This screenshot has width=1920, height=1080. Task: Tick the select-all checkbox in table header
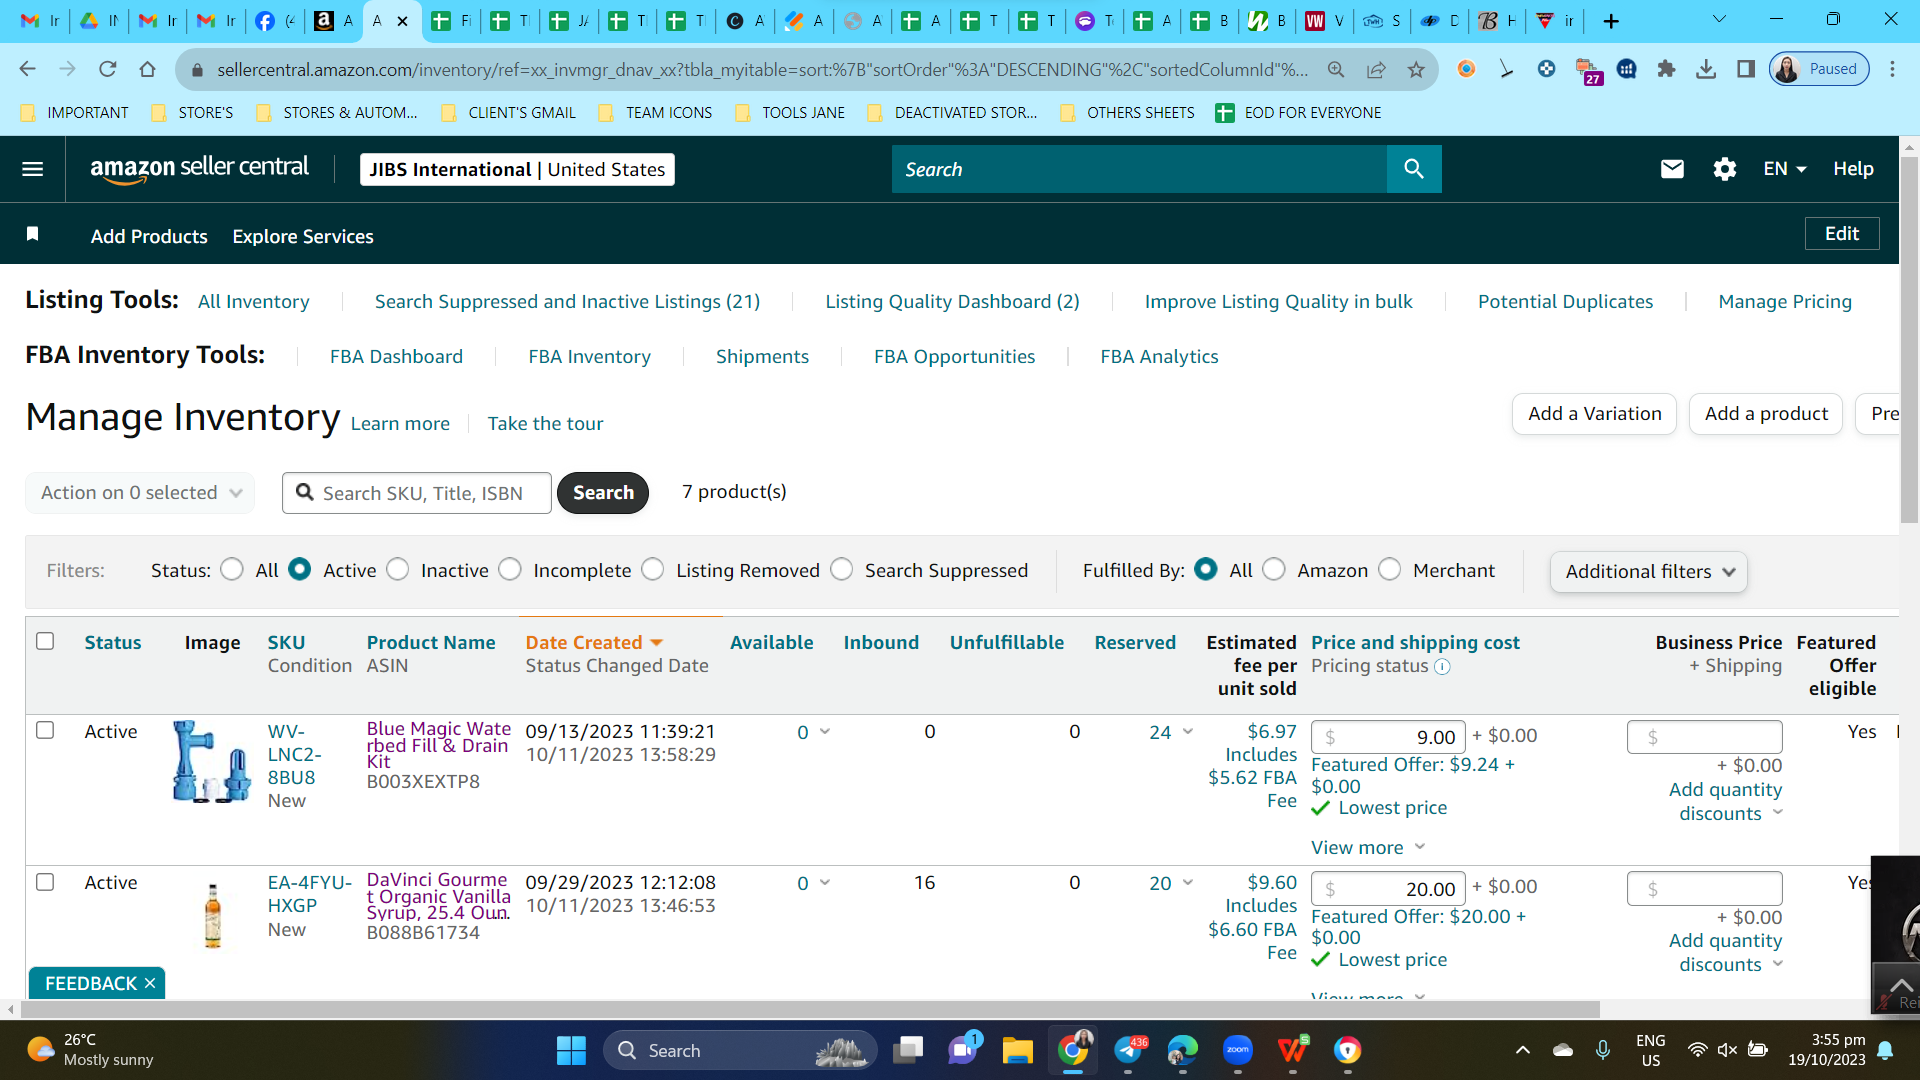[45, 641]
